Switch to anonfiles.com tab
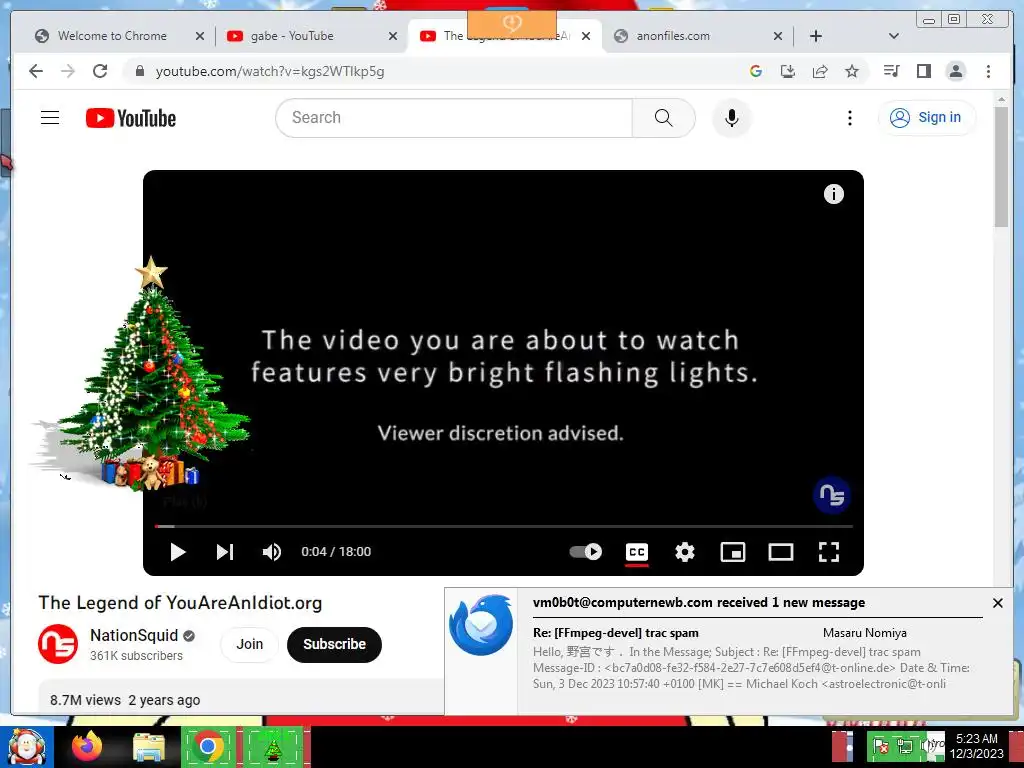The height and width of the screenshot is (768, 1024). [x=673, y=36]
